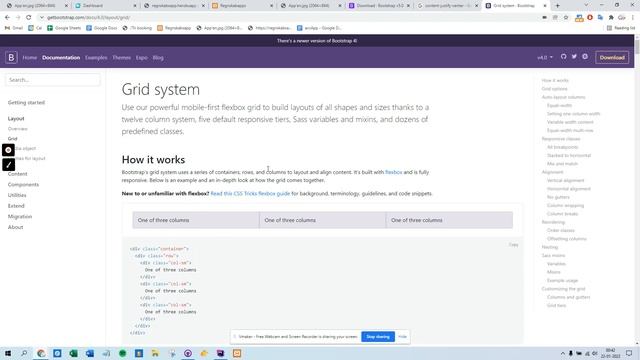
Task: Open Reading list in bookmarks bar
Action: coord(621,28)
